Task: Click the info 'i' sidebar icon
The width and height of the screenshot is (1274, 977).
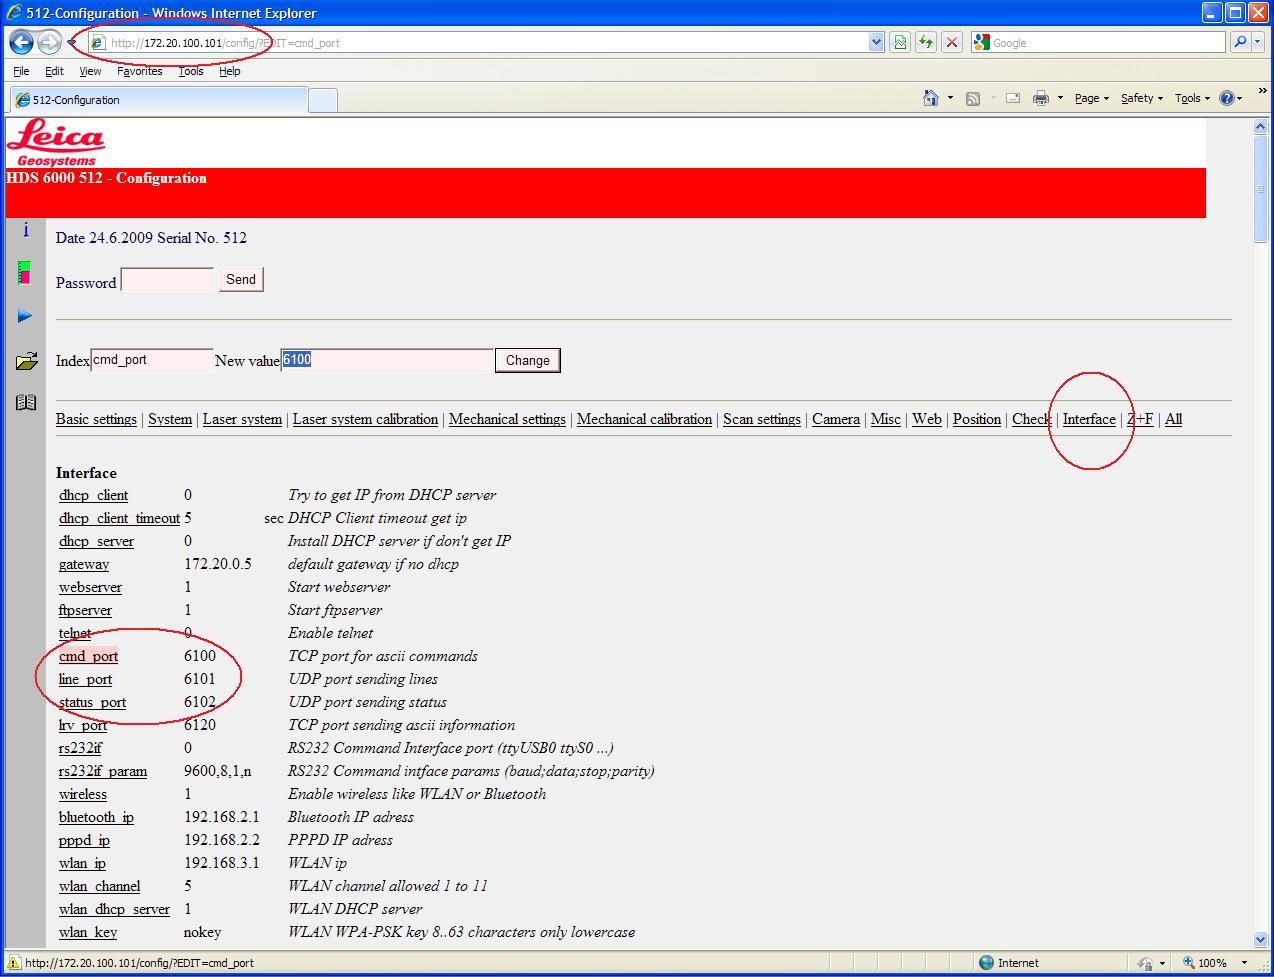Action: click(26, 230)
